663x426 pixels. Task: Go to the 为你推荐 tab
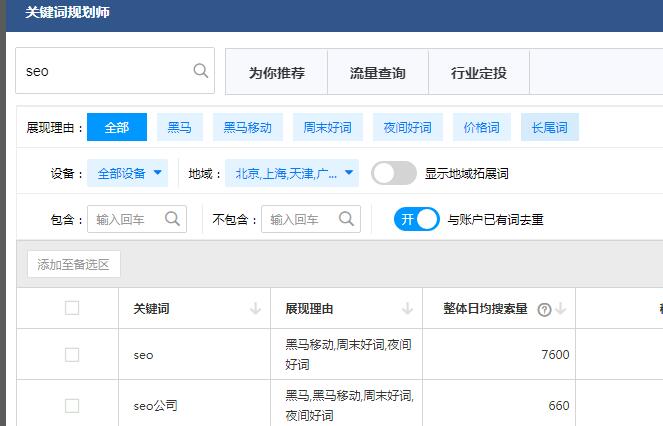pos(276,73)
